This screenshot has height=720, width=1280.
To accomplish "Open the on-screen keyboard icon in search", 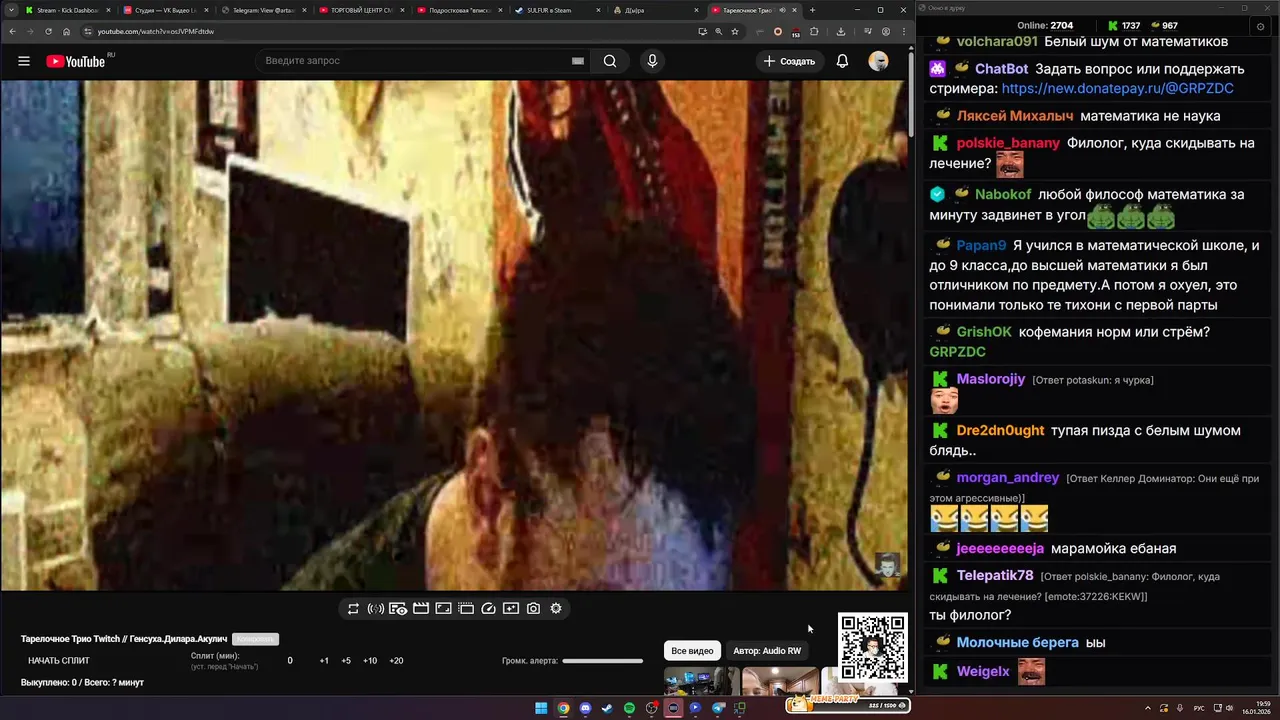I will tap(577, 61).
